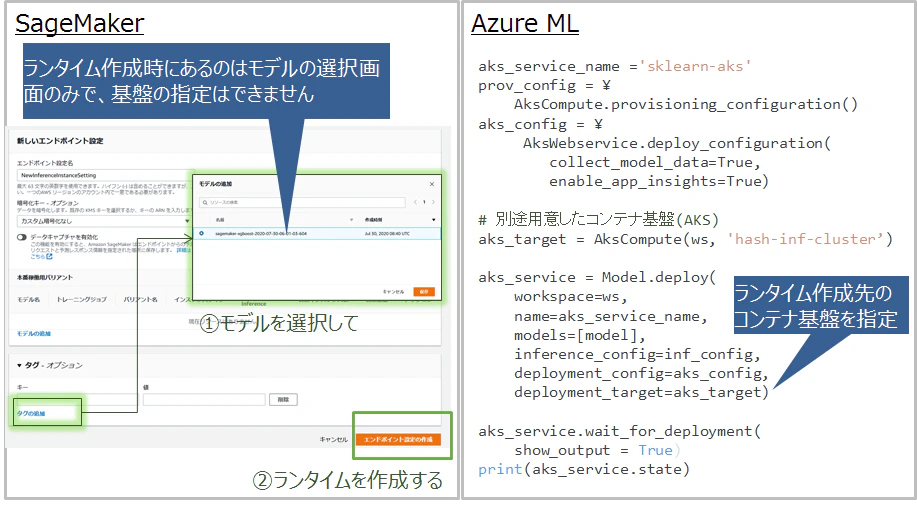The height and width of the screenshot is (505, 917).
Task: Click the Azure ML slide title
Action: click(x=525, y=24)
